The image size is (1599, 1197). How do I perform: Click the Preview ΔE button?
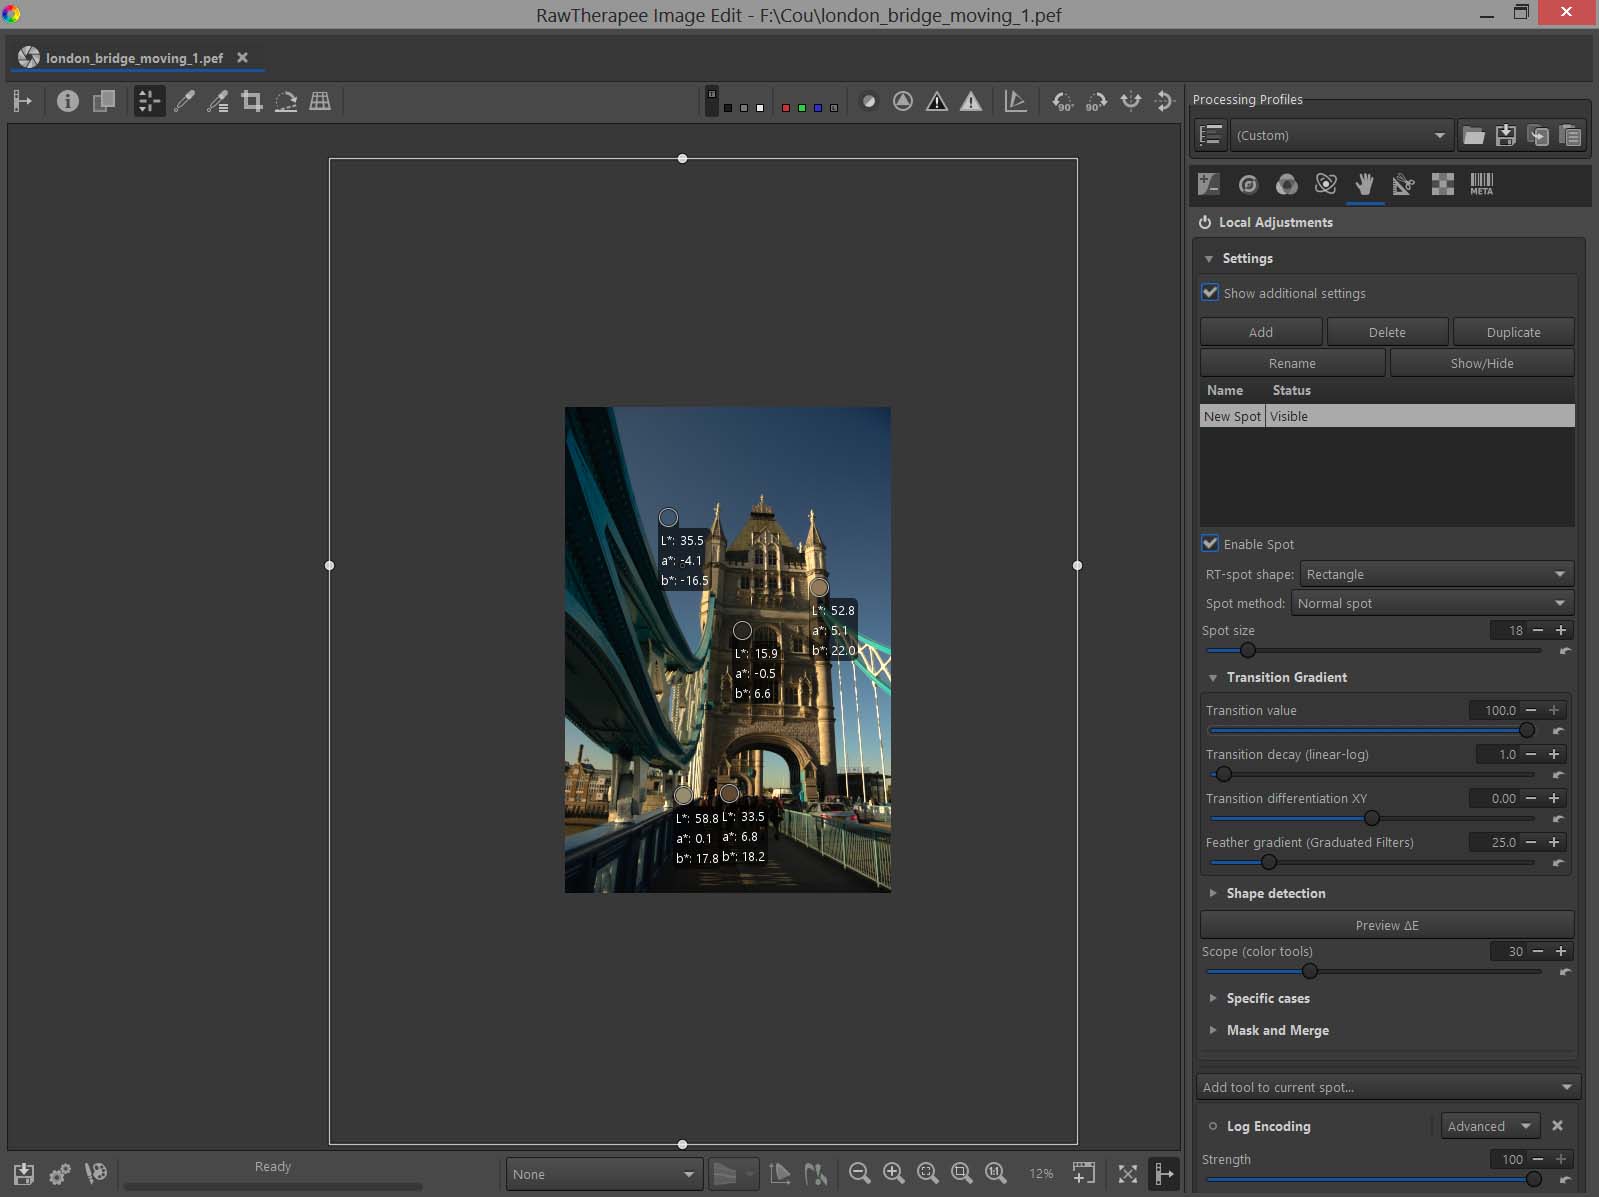click(x=1386, y=925)
